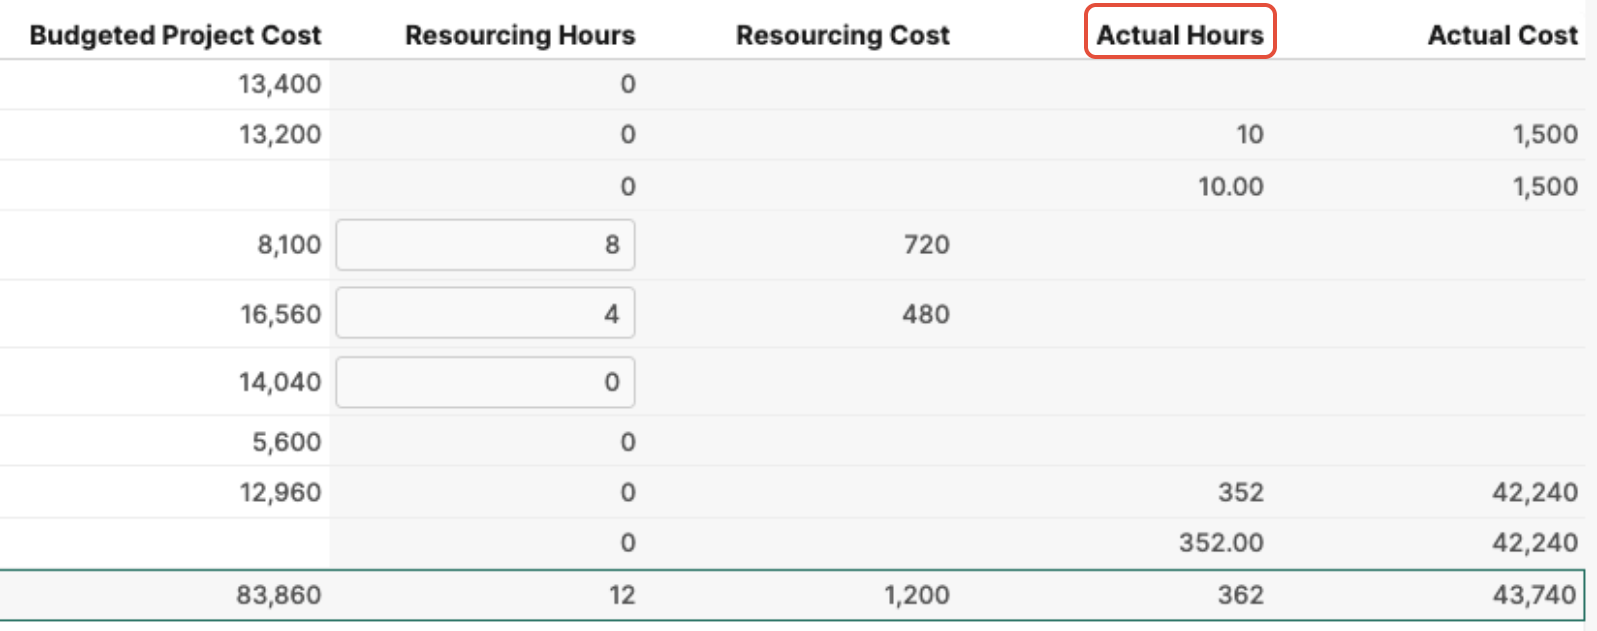Select the 13,400 budgeted cost cell
The height and width of the screenshot is (631, 1597).
tap(280, 84)
